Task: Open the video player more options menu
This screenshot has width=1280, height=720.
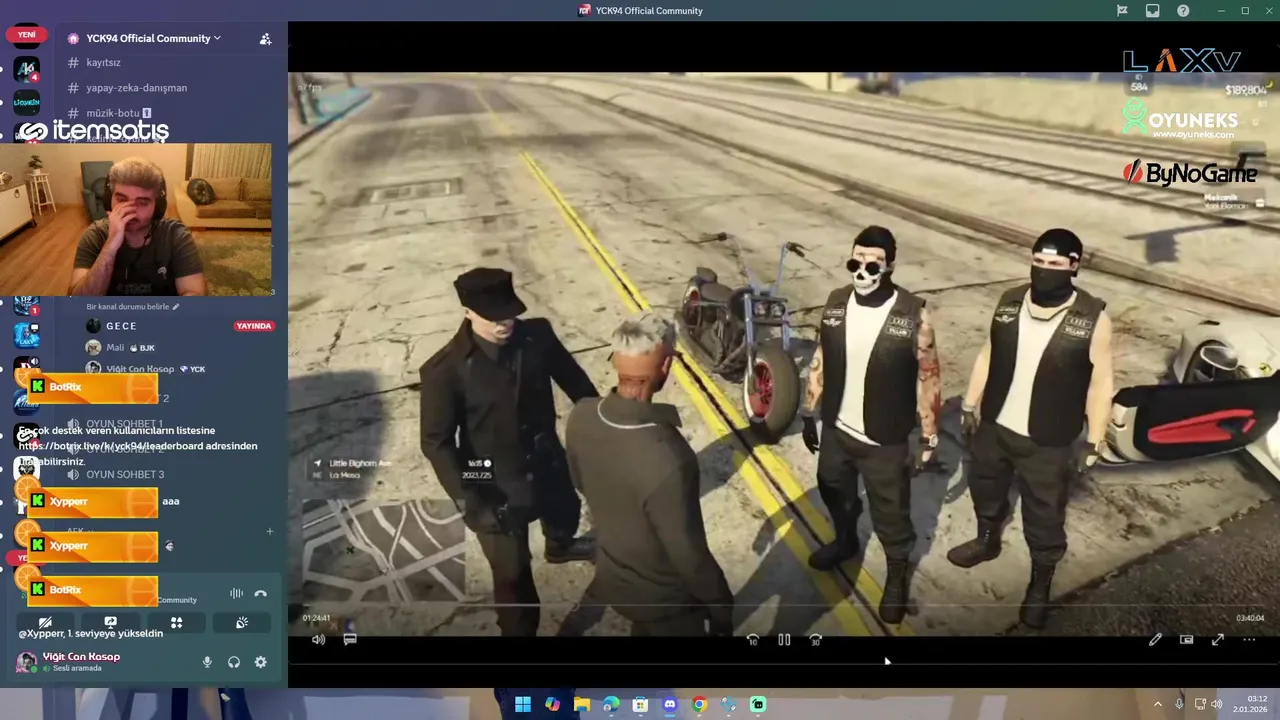Action: tap(1249, 640)
